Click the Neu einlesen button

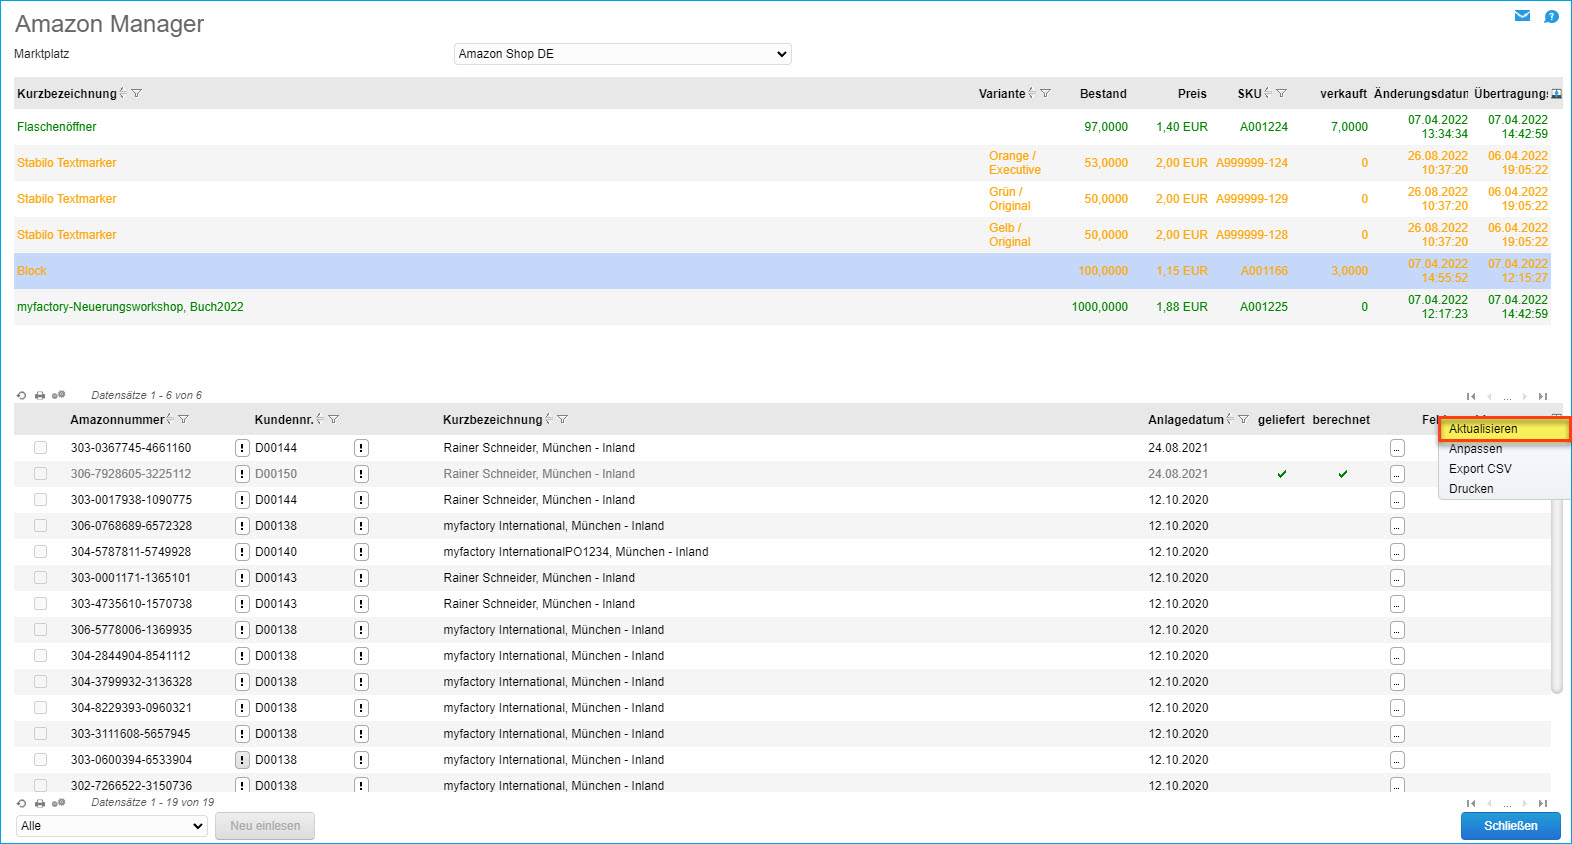[265, 826]
